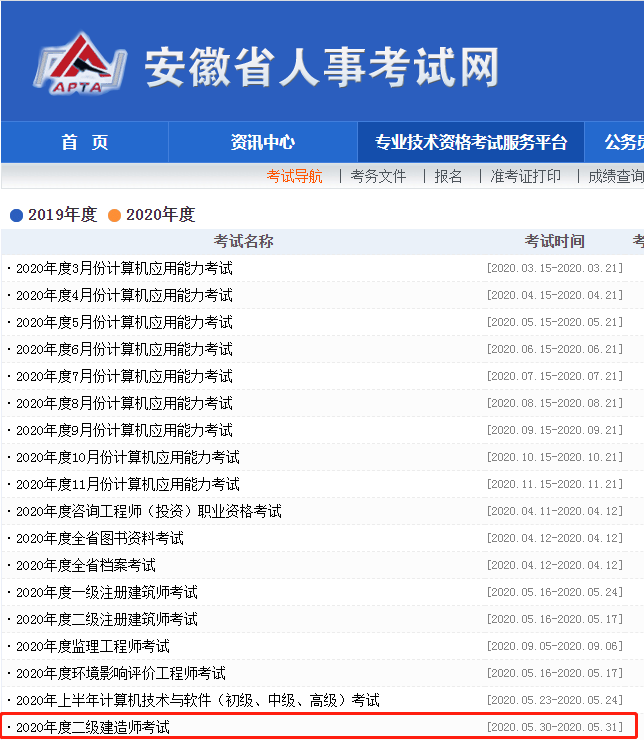Image resolution: width=644 pixels, height=740 pixels.
Task: Open 2020年度3月份计算机应用能力考试 link
Action: (124, 268)
